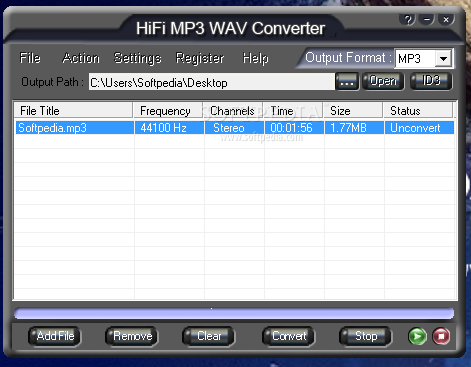
Task: Click the Clear button
Action: point(209,336)
